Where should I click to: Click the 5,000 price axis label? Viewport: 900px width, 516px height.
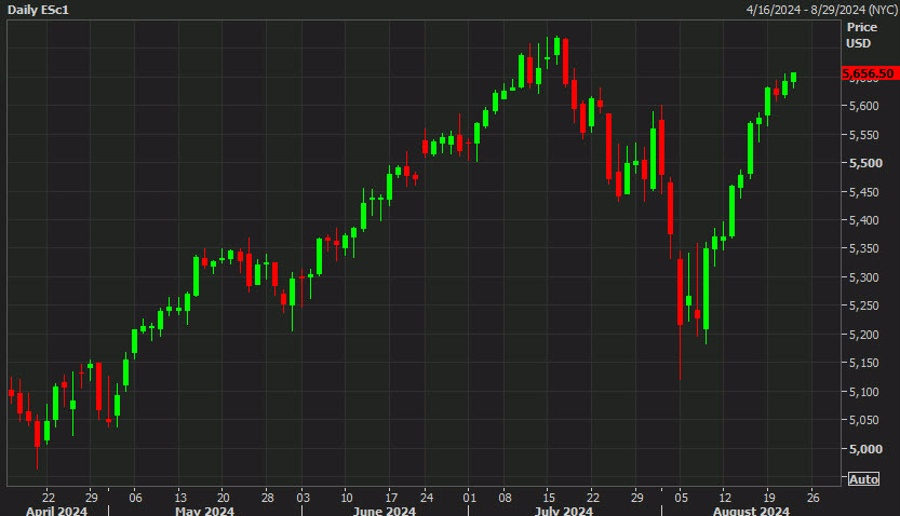[866, 449]
